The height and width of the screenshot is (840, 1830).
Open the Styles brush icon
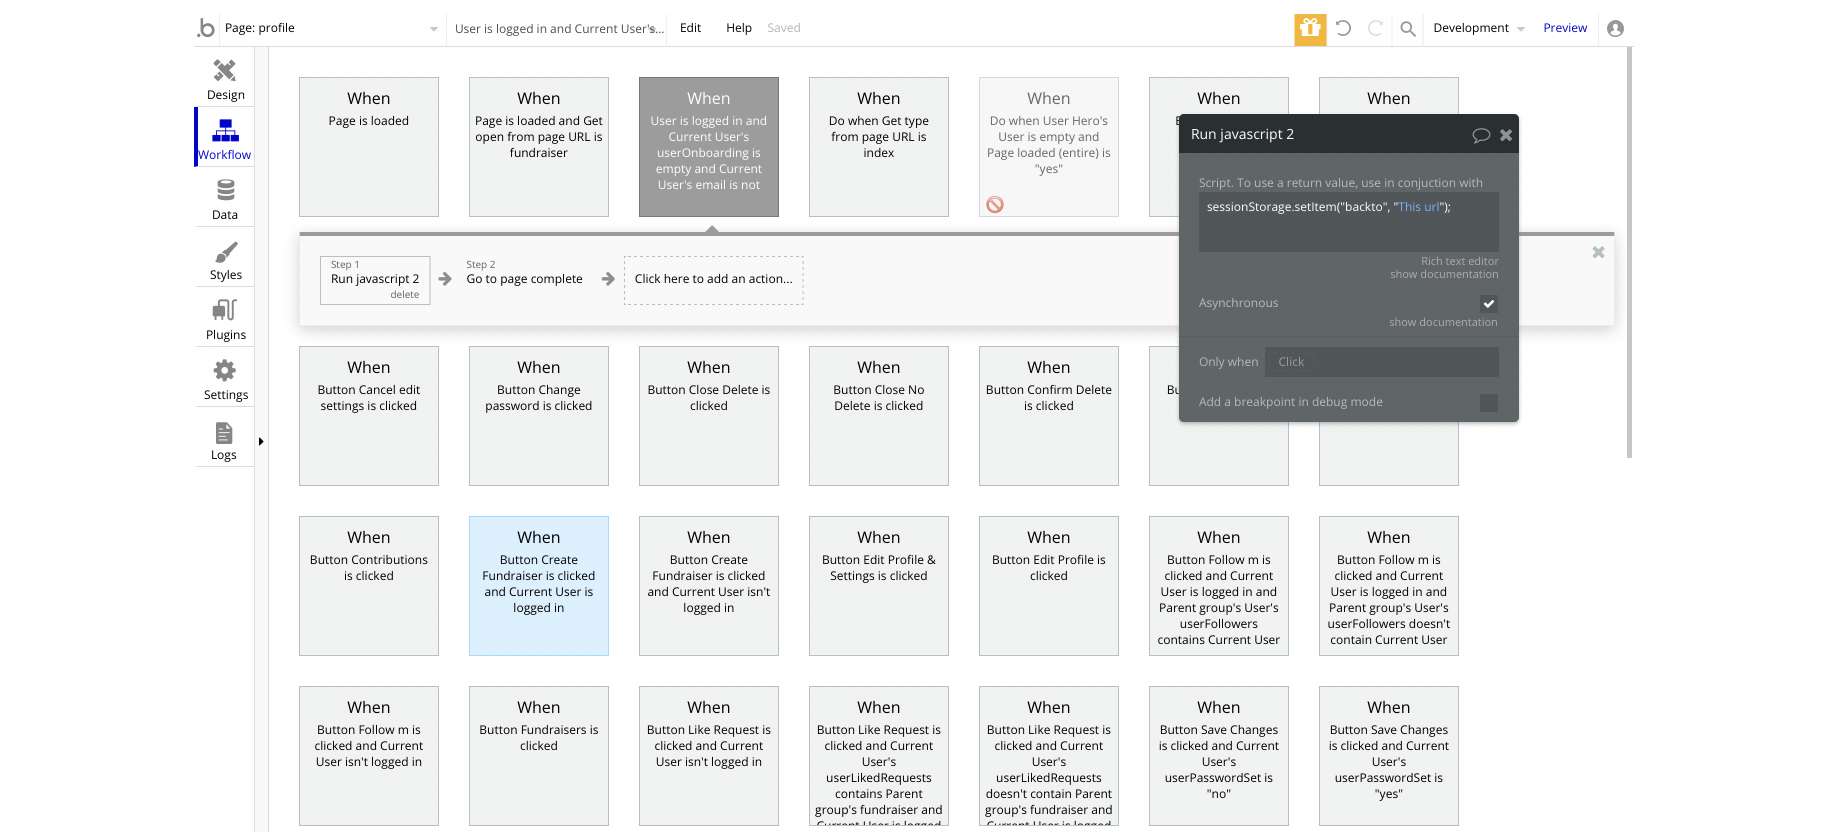click(225, 258)
